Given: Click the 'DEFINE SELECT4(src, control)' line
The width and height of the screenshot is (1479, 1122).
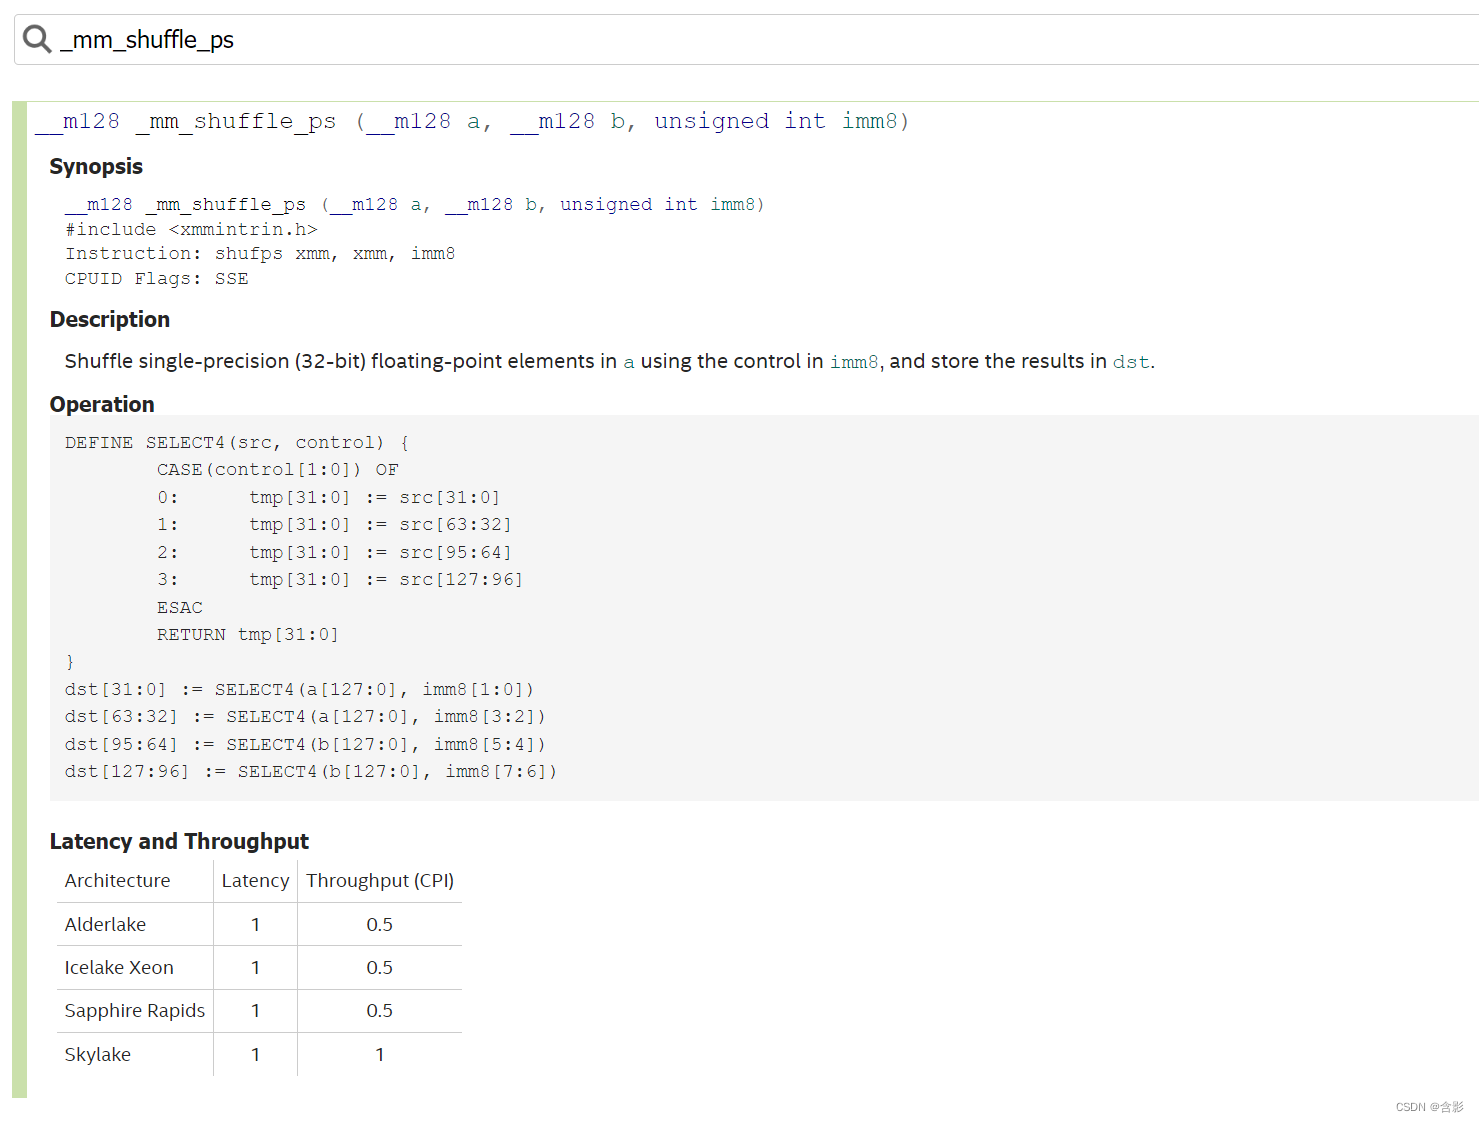Looking at the screenshot, I should tap(237, 442).
